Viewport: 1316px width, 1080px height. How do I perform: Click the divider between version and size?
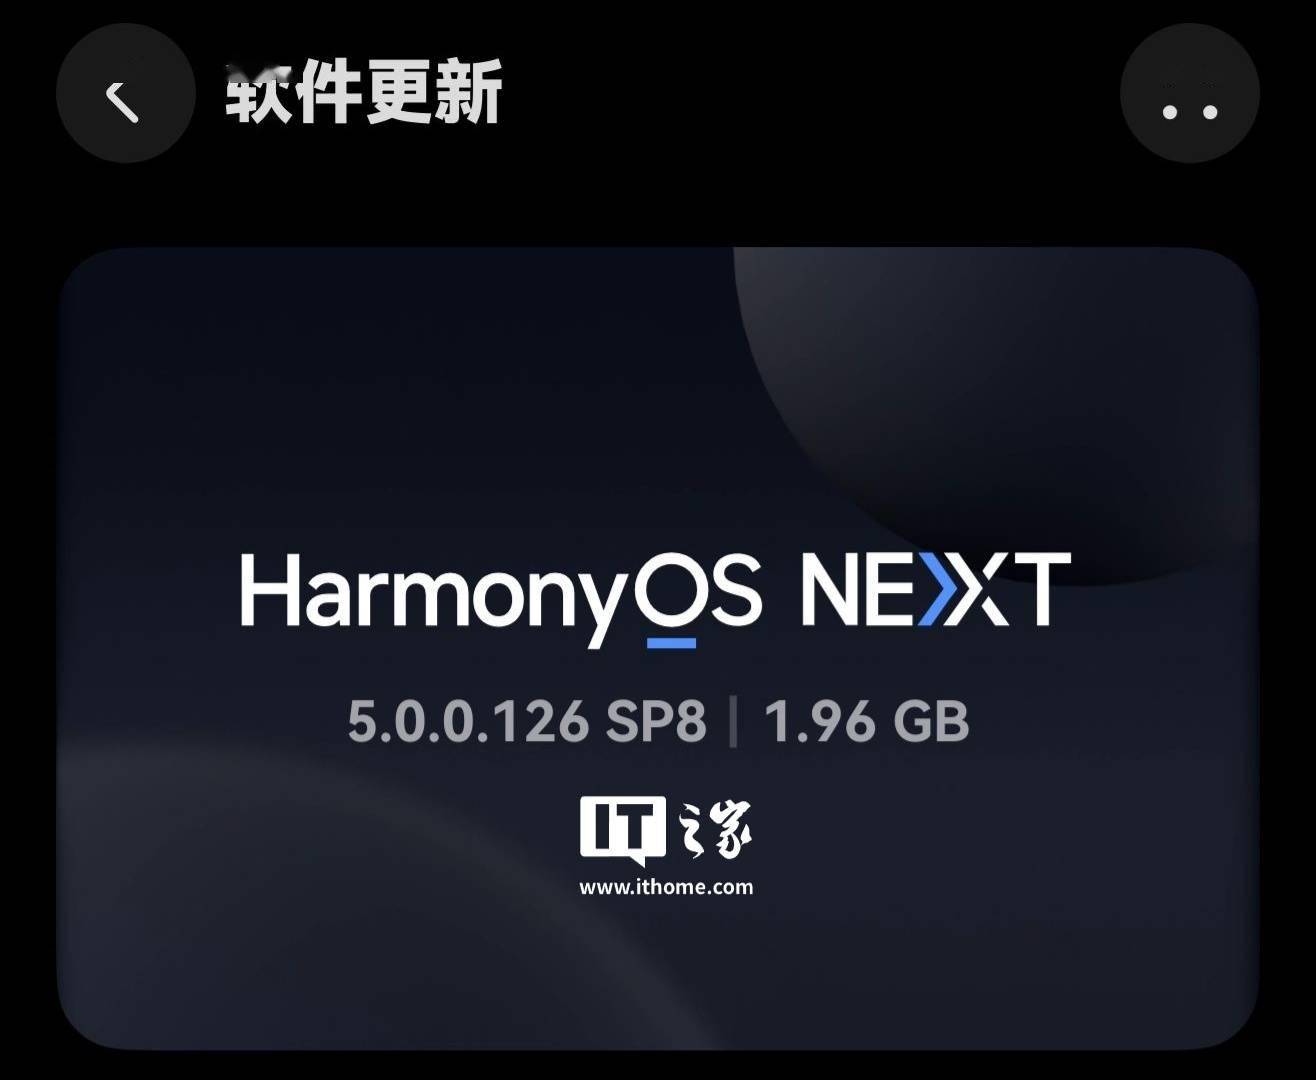tap(734, 722)
